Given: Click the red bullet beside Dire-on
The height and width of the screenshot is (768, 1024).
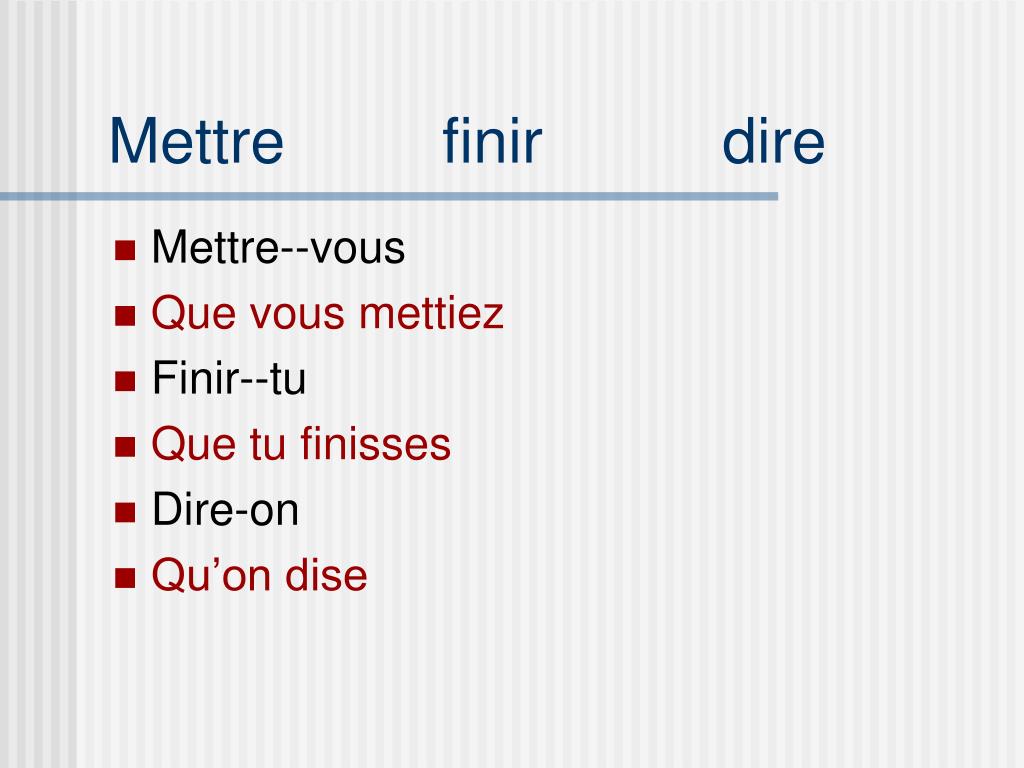Looking at the screenshot, I should [x=125, y=513].
